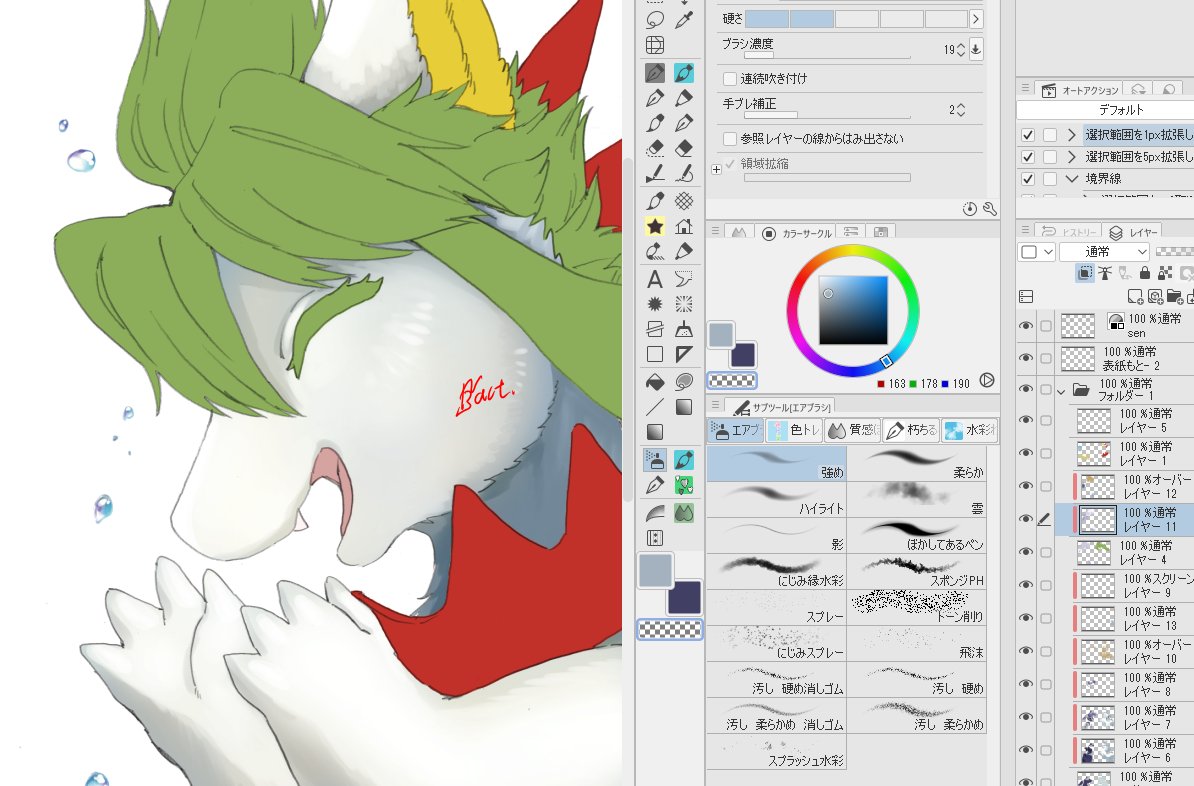Select the Airbrush tool in tool palette
Viewport: 1194px width, 786px height.
pyautogui.click(x=655, y=460)
